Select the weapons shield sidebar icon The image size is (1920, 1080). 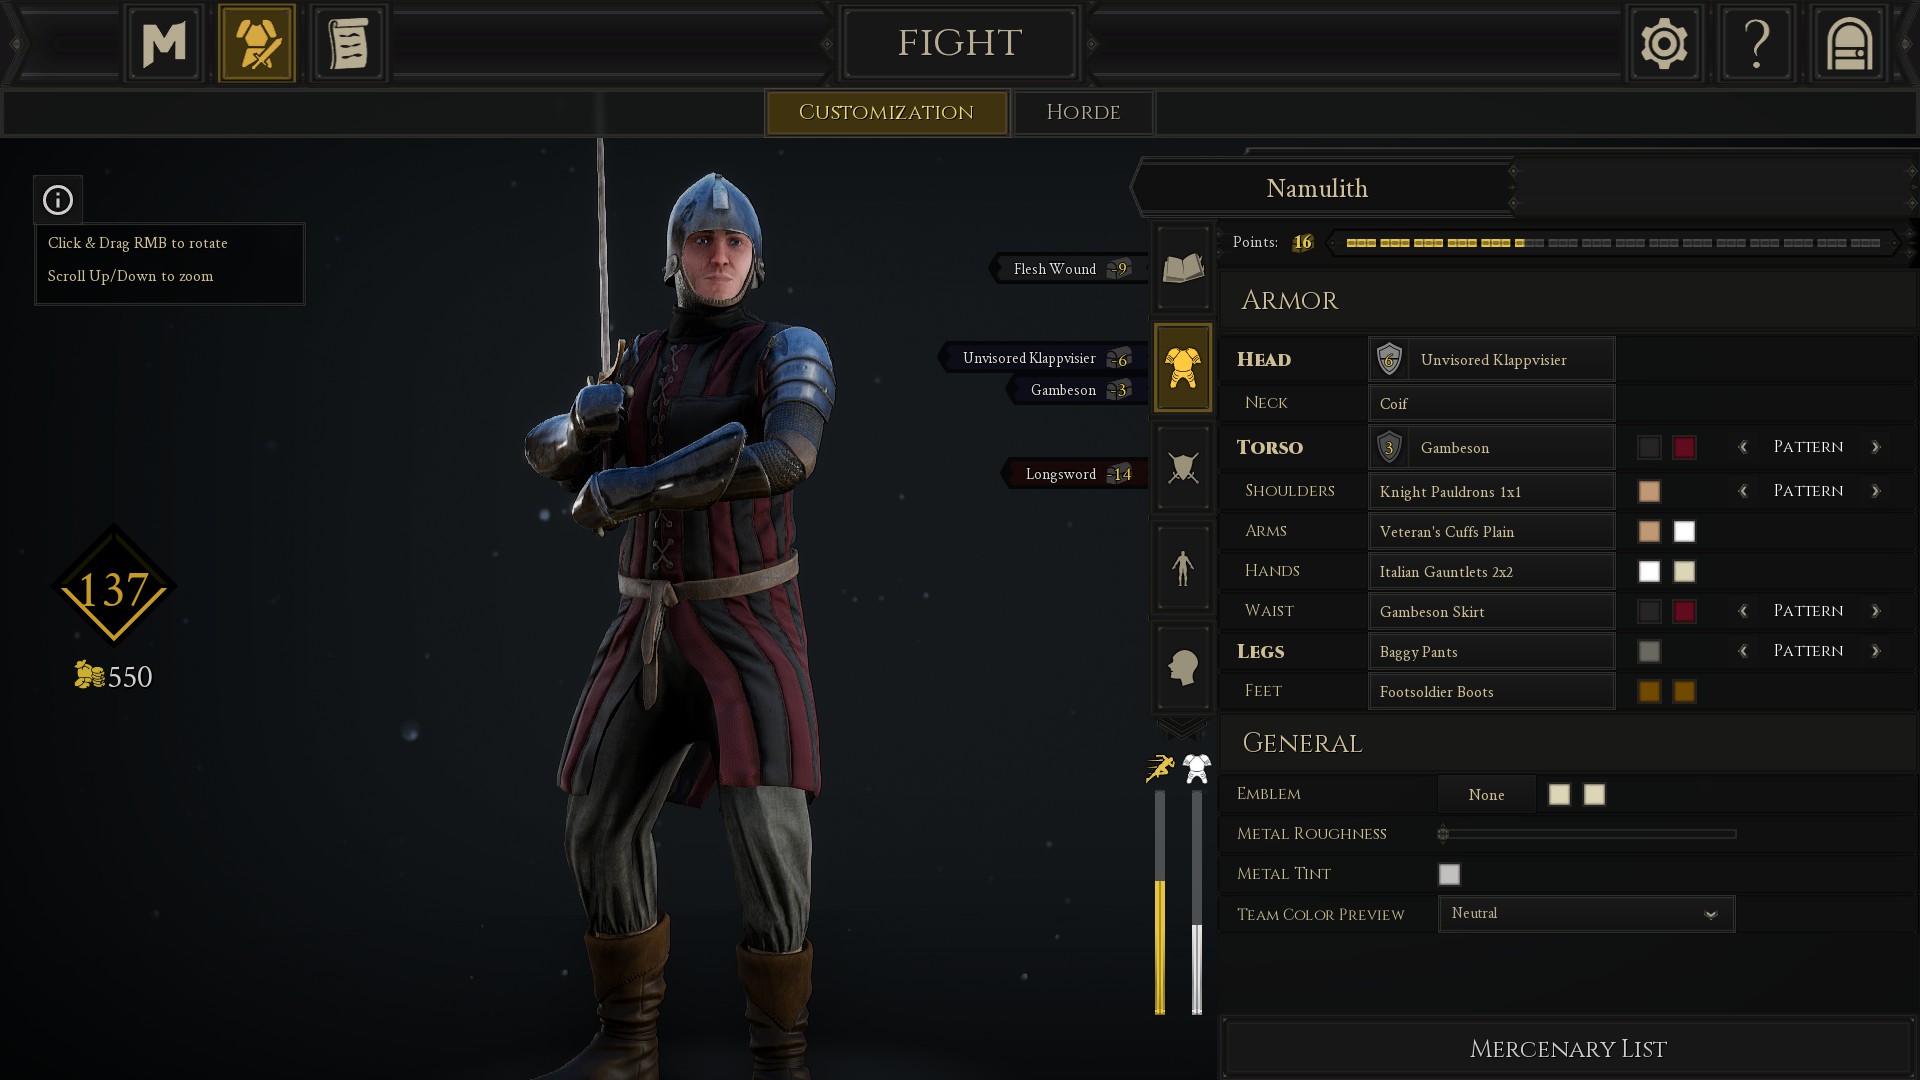pyautogui.click(x=1183, y=468)
